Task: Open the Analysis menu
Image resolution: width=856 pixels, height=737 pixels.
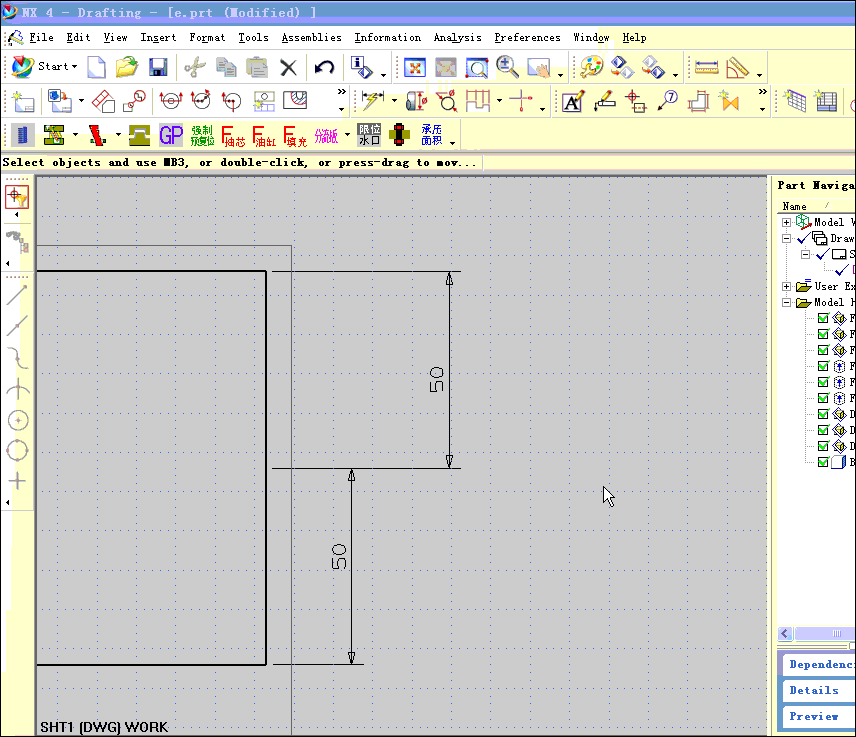Action: (457, 38)
